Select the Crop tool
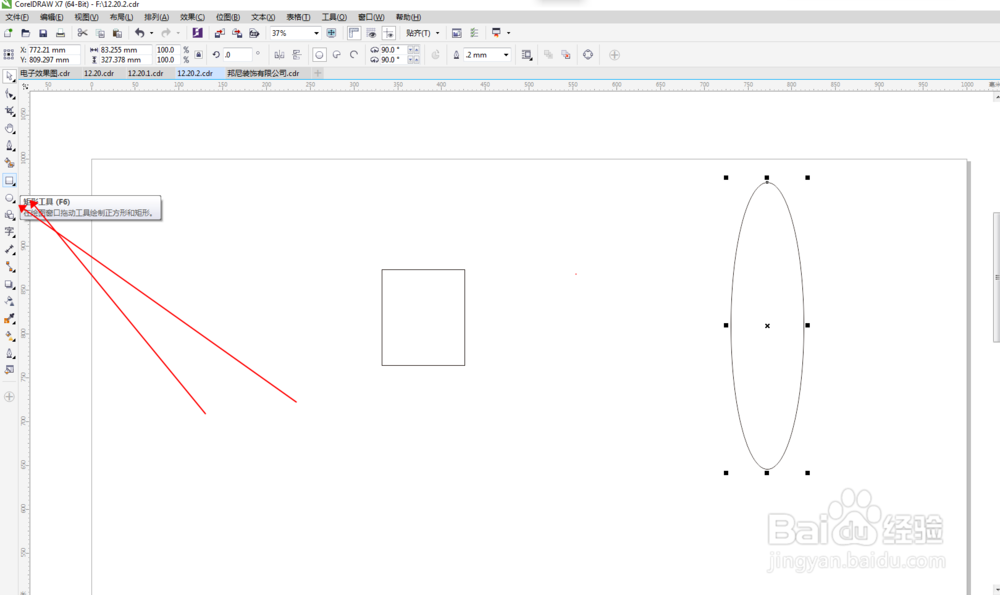1000x595 pixels. point(9,111)
